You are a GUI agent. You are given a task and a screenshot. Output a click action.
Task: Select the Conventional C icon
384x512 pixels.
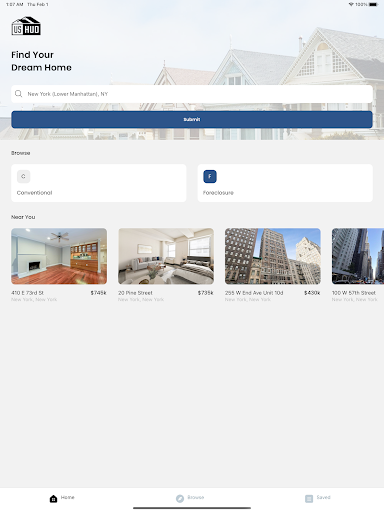pos(23,176)
